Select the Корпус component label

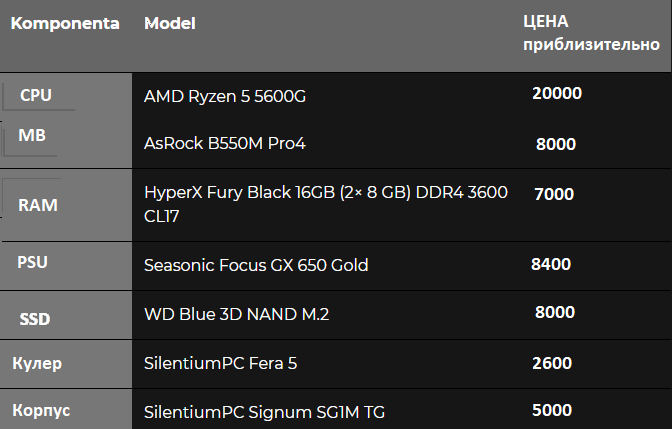coord(41,410)
